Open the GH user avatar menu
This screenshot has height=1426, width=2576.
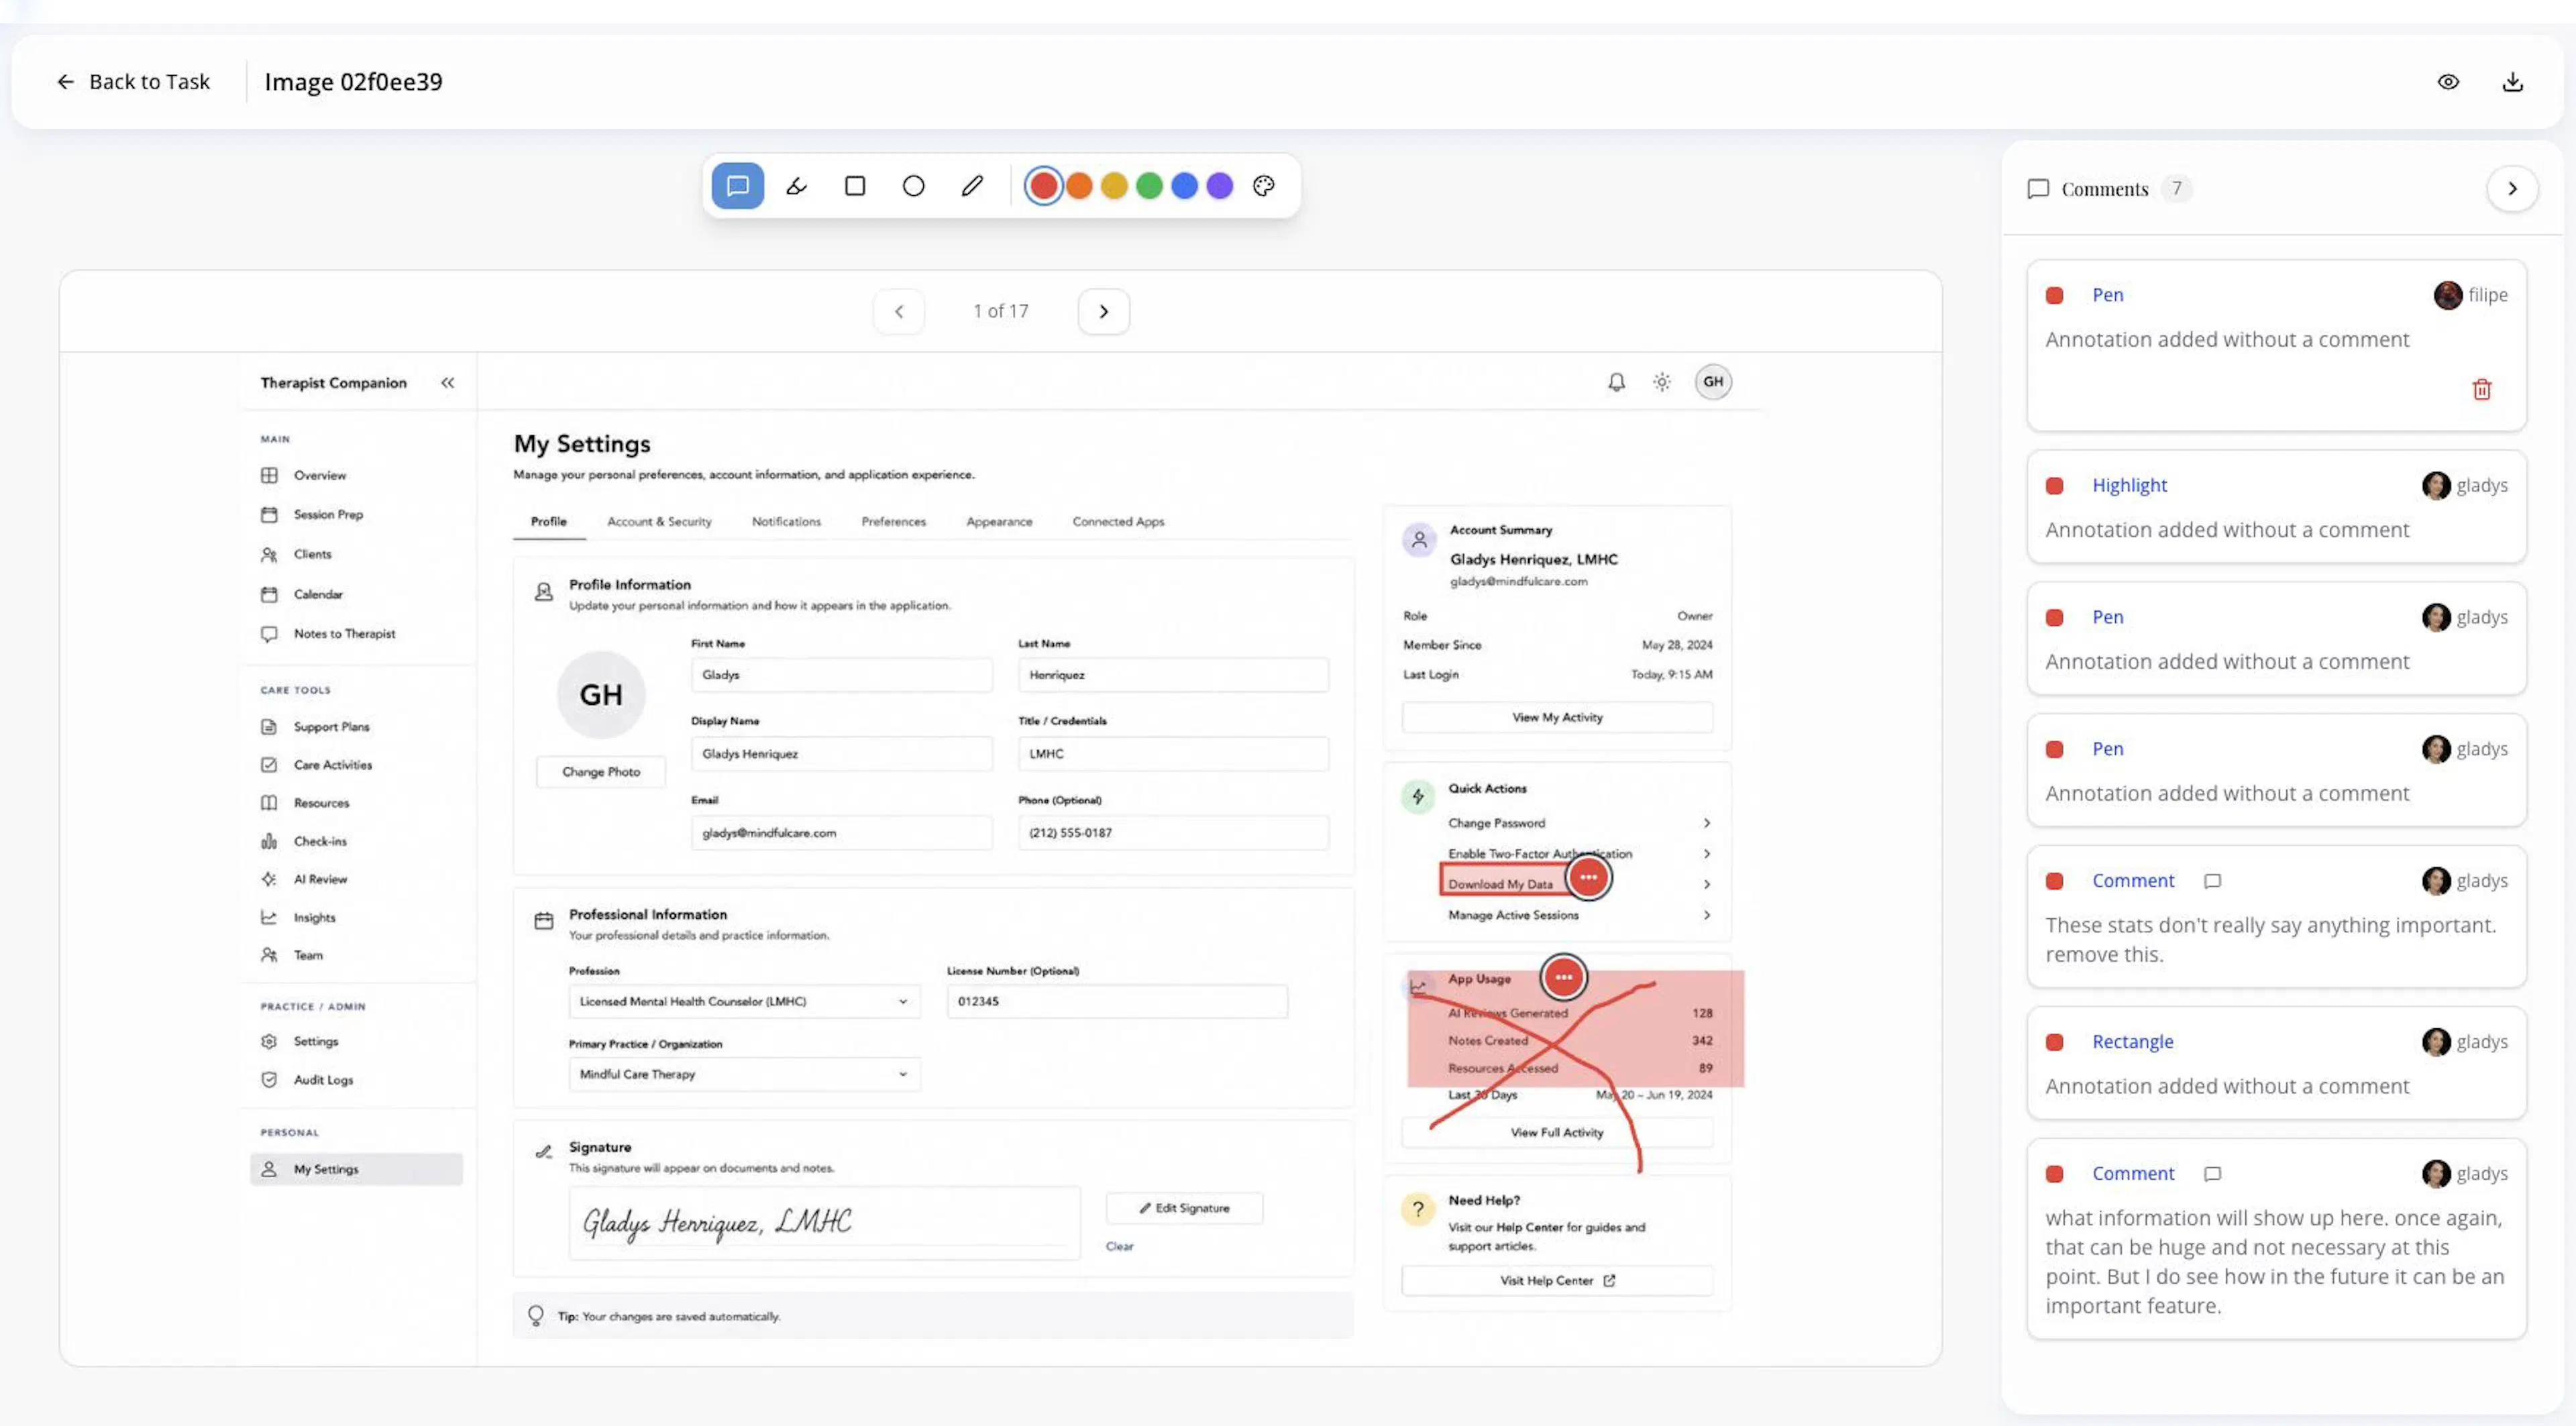1712,382
